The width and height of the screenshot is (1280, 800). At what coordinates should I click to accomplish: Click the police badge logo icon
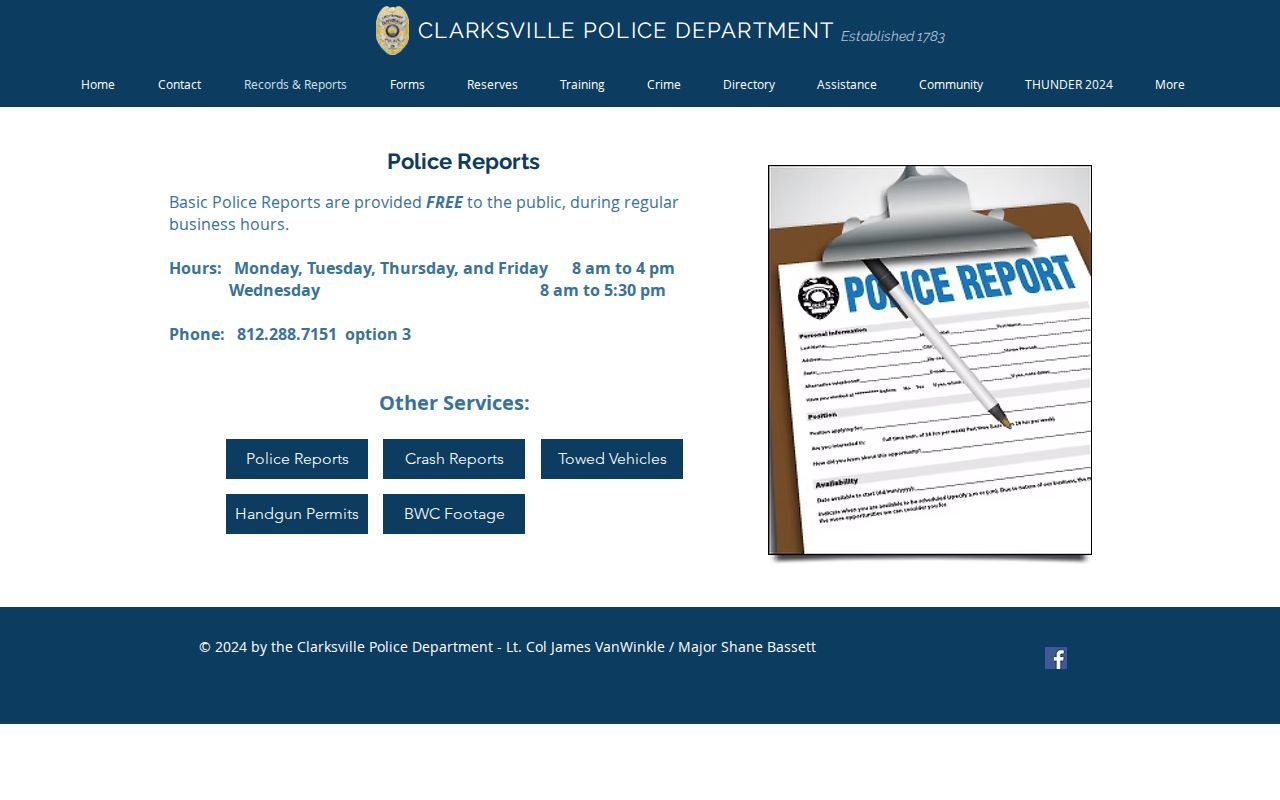coord(392,30)
